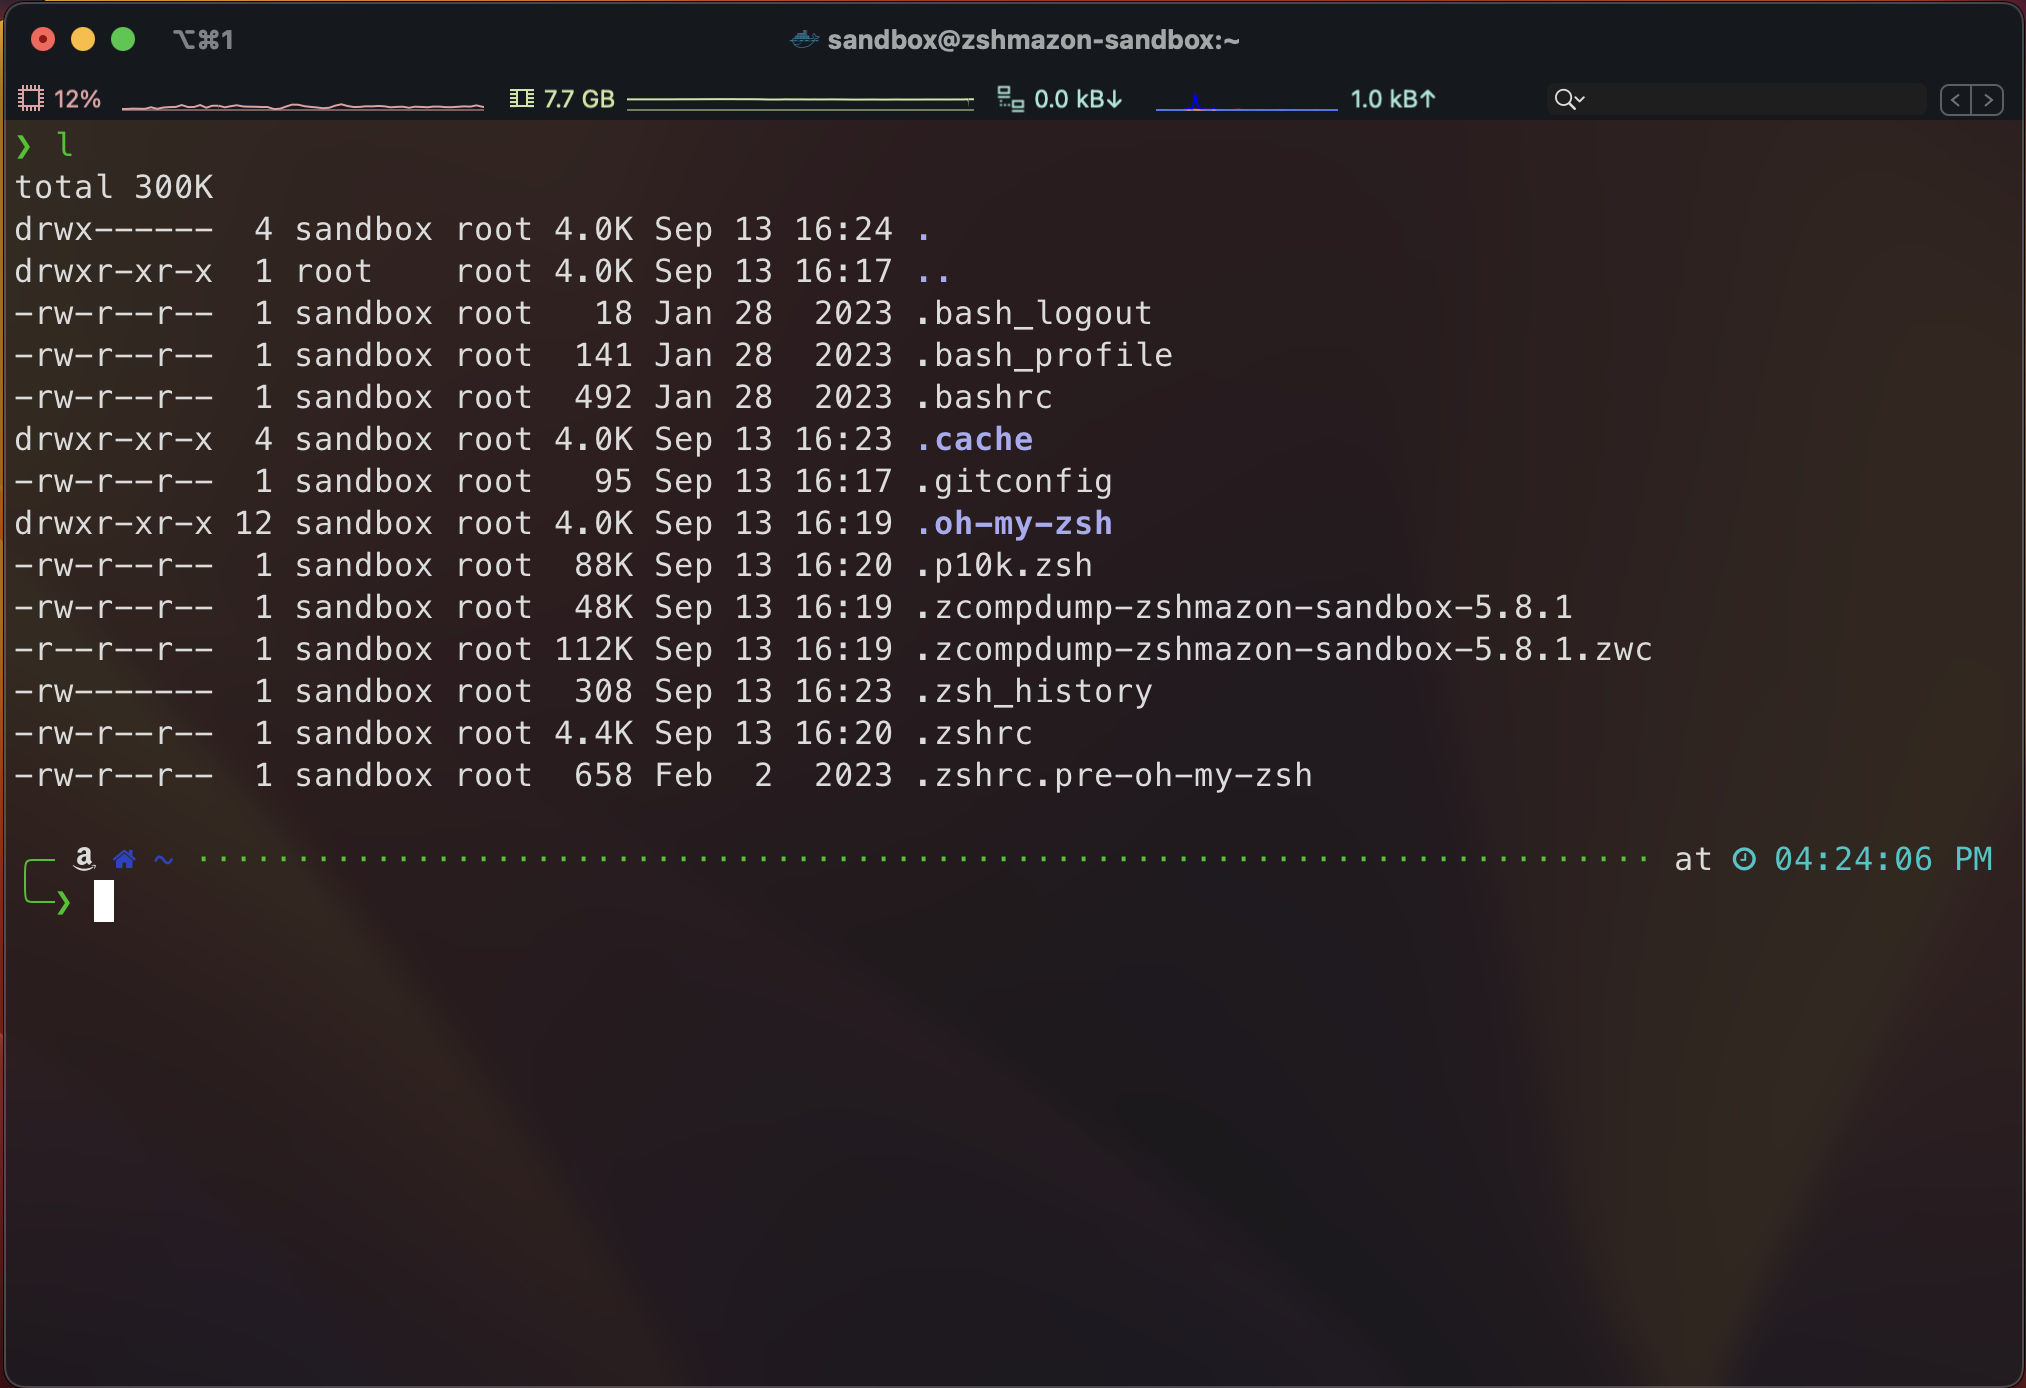
Task: Click the .cache directory entry
Action: click(975, 439)
